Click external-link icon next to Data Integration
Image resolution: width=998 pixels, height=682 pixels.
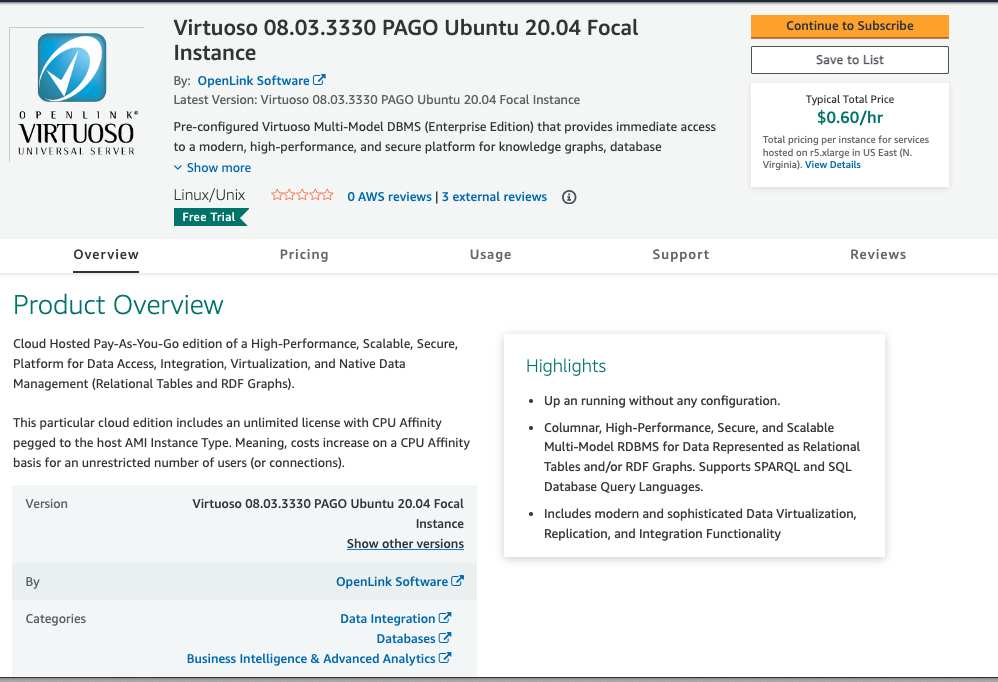(x=445, y=618)
